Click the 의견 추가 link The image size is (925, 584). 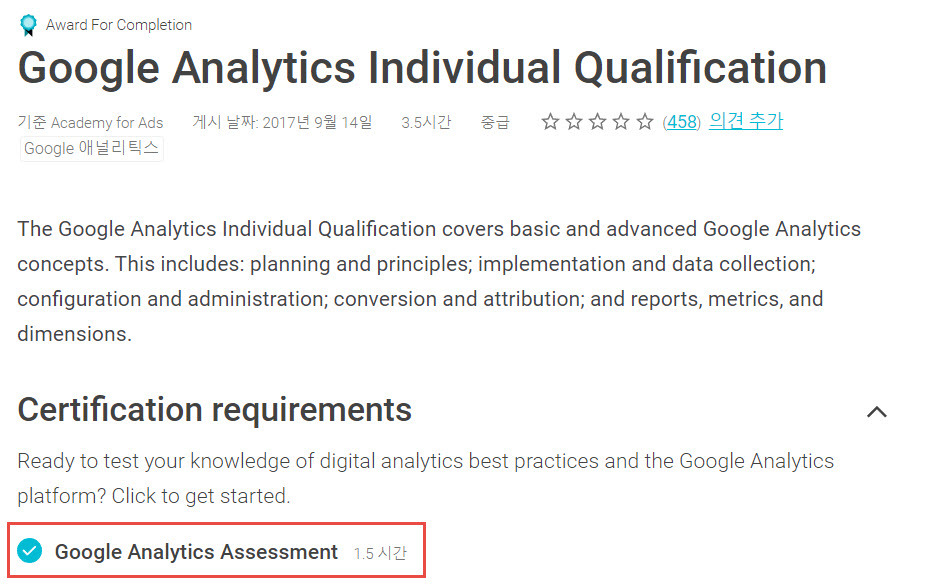point(746,121)
